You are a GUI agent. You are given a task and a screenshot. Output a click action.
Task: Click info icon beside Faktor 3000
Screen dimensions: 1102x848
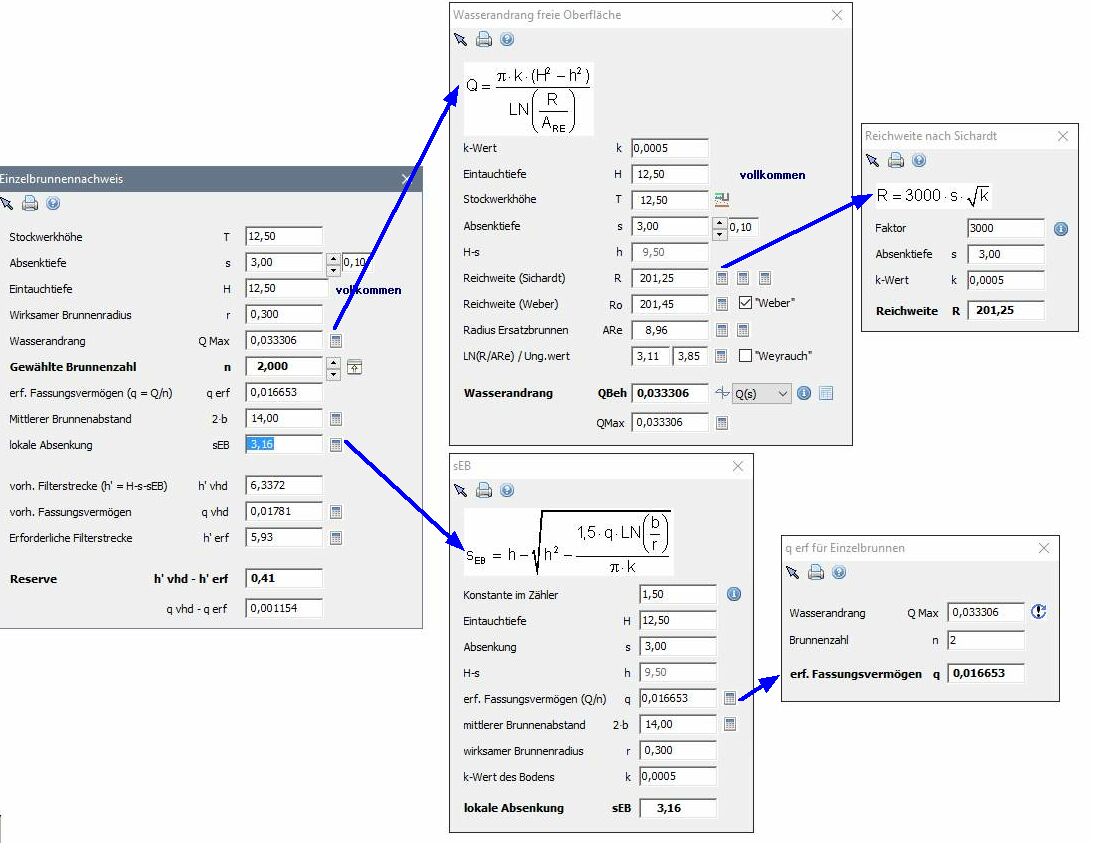tap(1061, 229)
